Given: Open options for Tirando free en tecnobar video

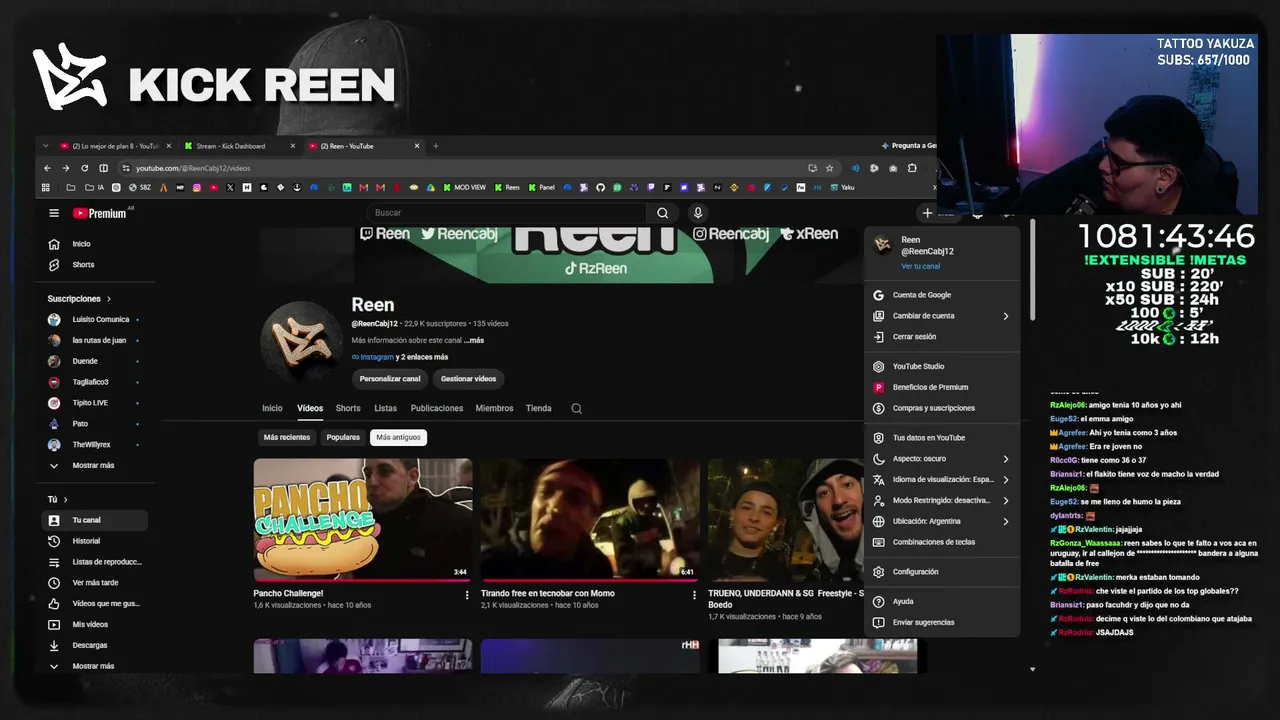Looking at the screenshot, I should [694, 595].
